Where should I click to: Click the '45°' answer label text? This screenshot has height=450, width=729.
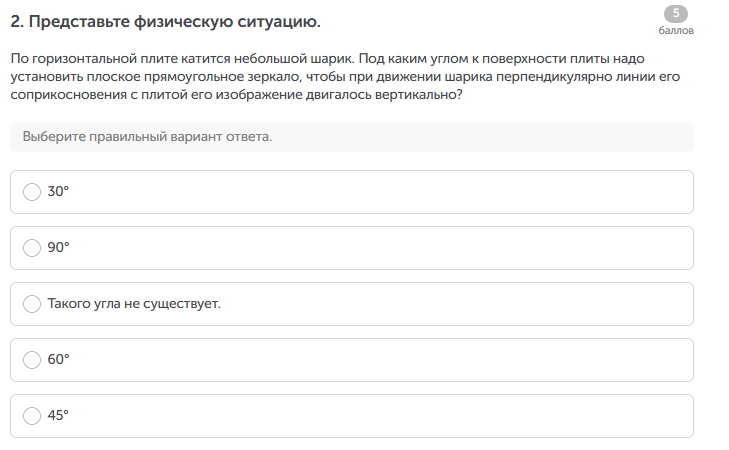59,415
